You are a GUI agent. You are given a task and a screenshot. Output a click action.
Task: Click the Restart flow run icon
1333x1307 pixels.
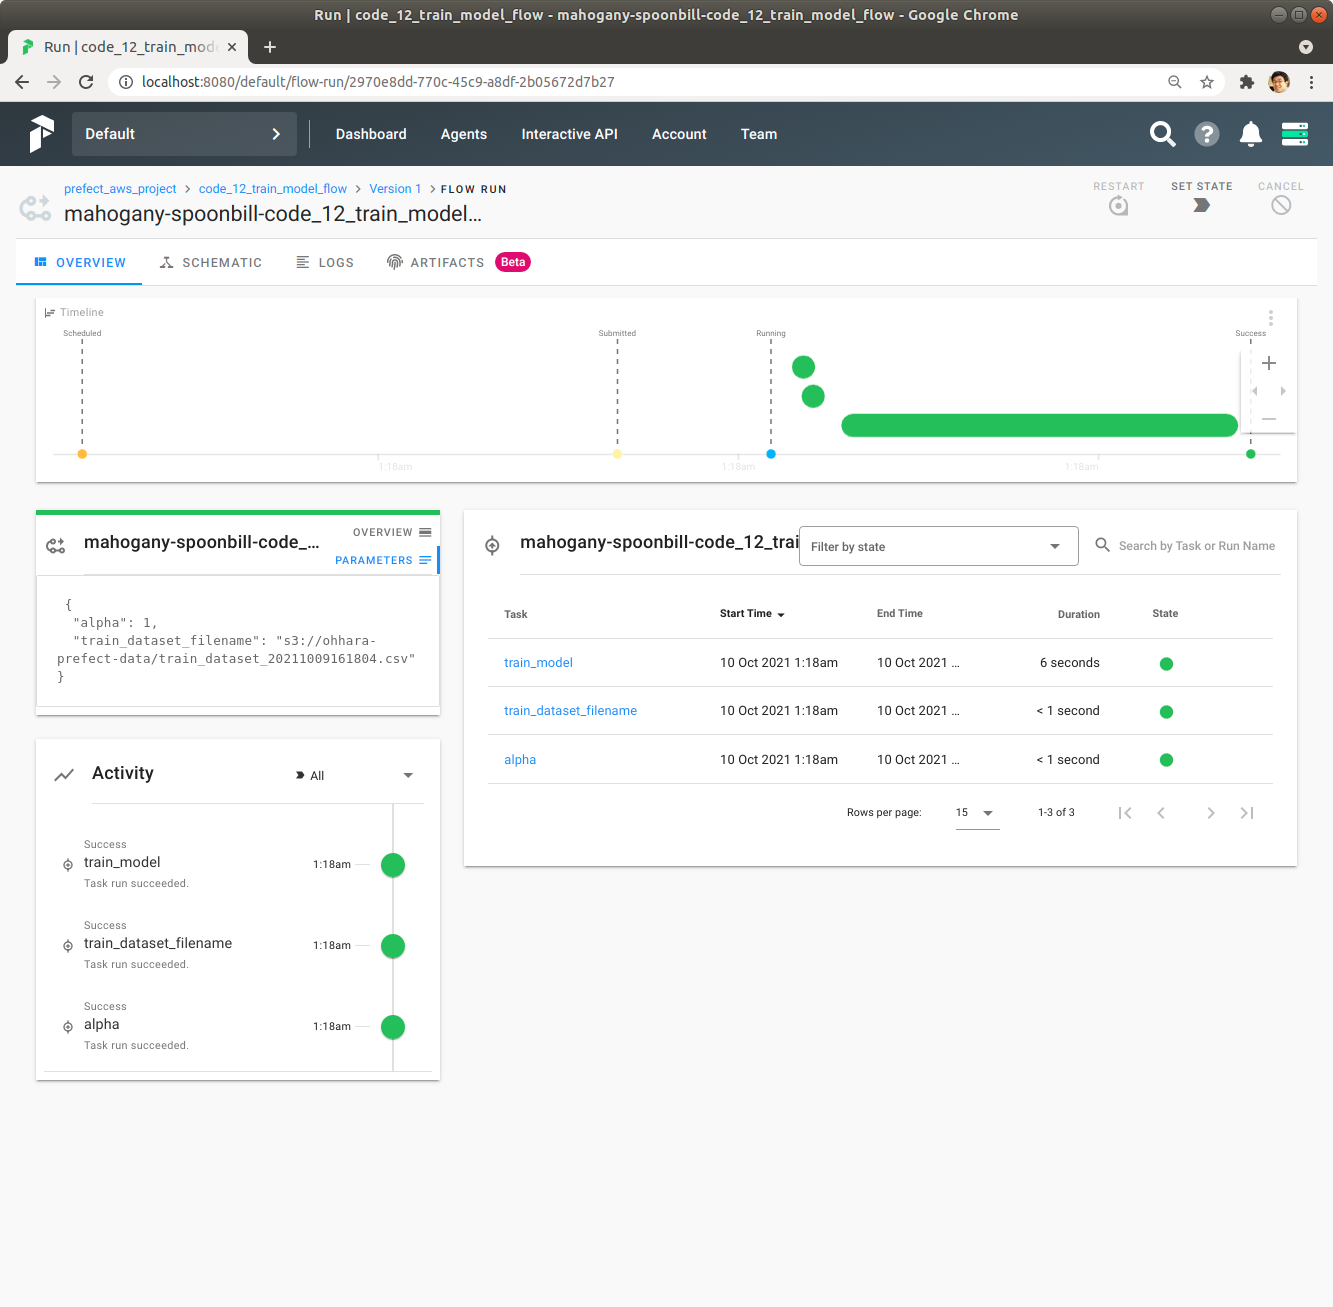point(1119,206)
